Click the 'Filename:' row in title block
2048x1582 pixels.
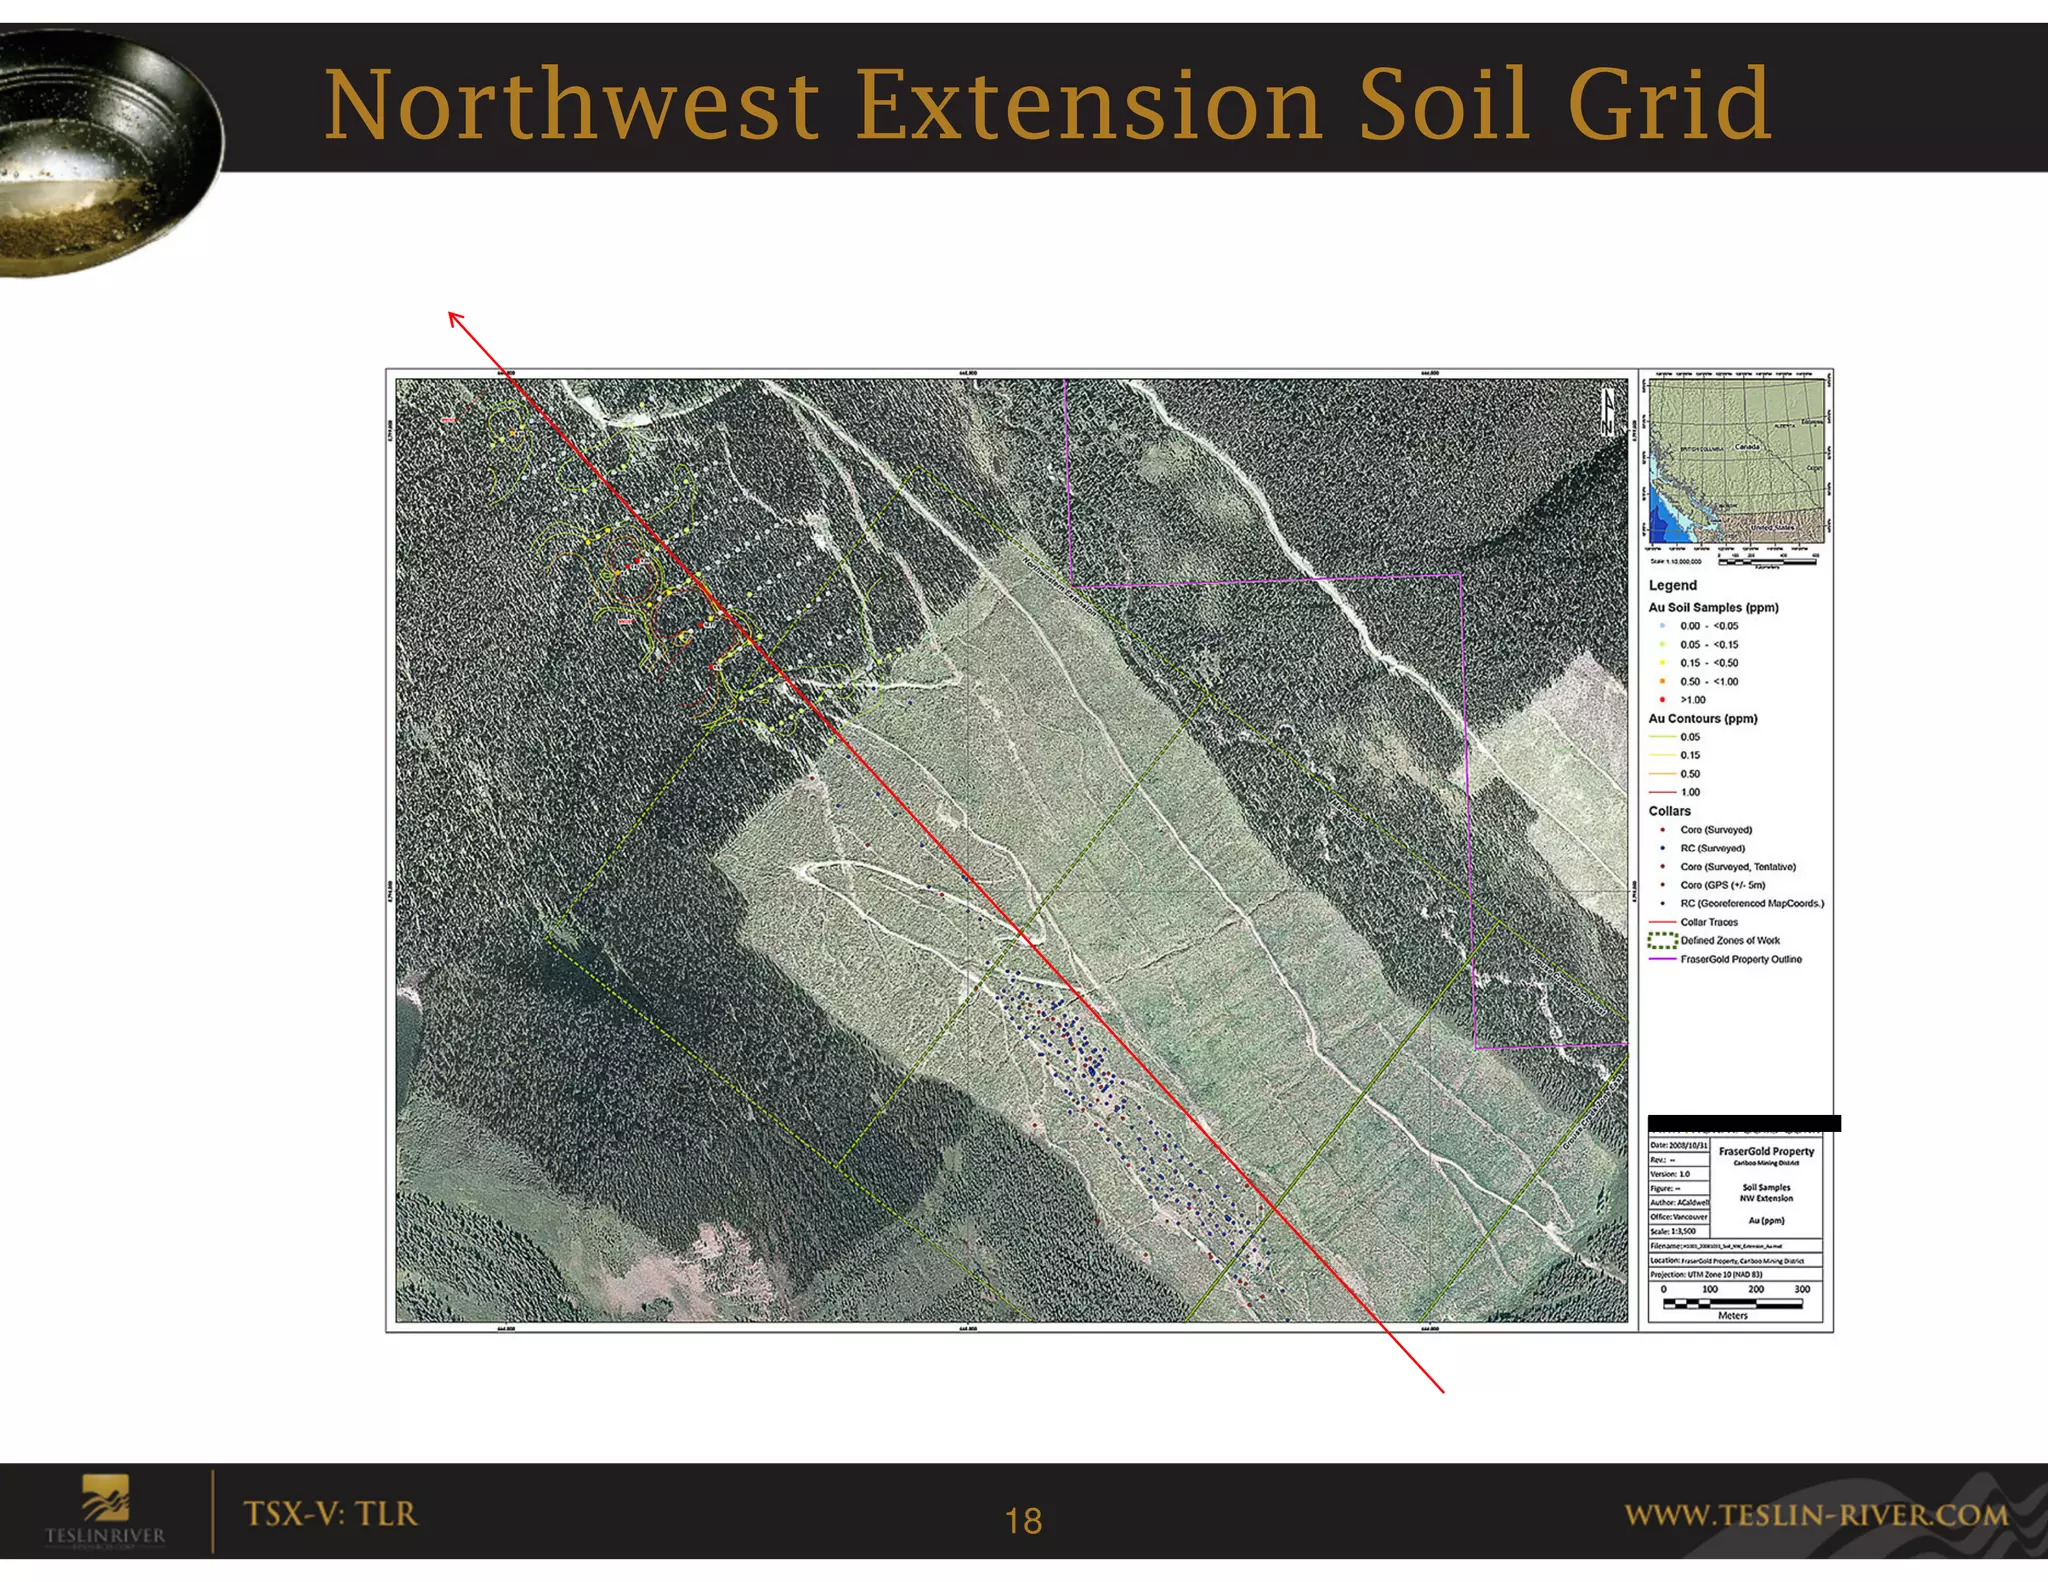click(x=1735, y=1246)
